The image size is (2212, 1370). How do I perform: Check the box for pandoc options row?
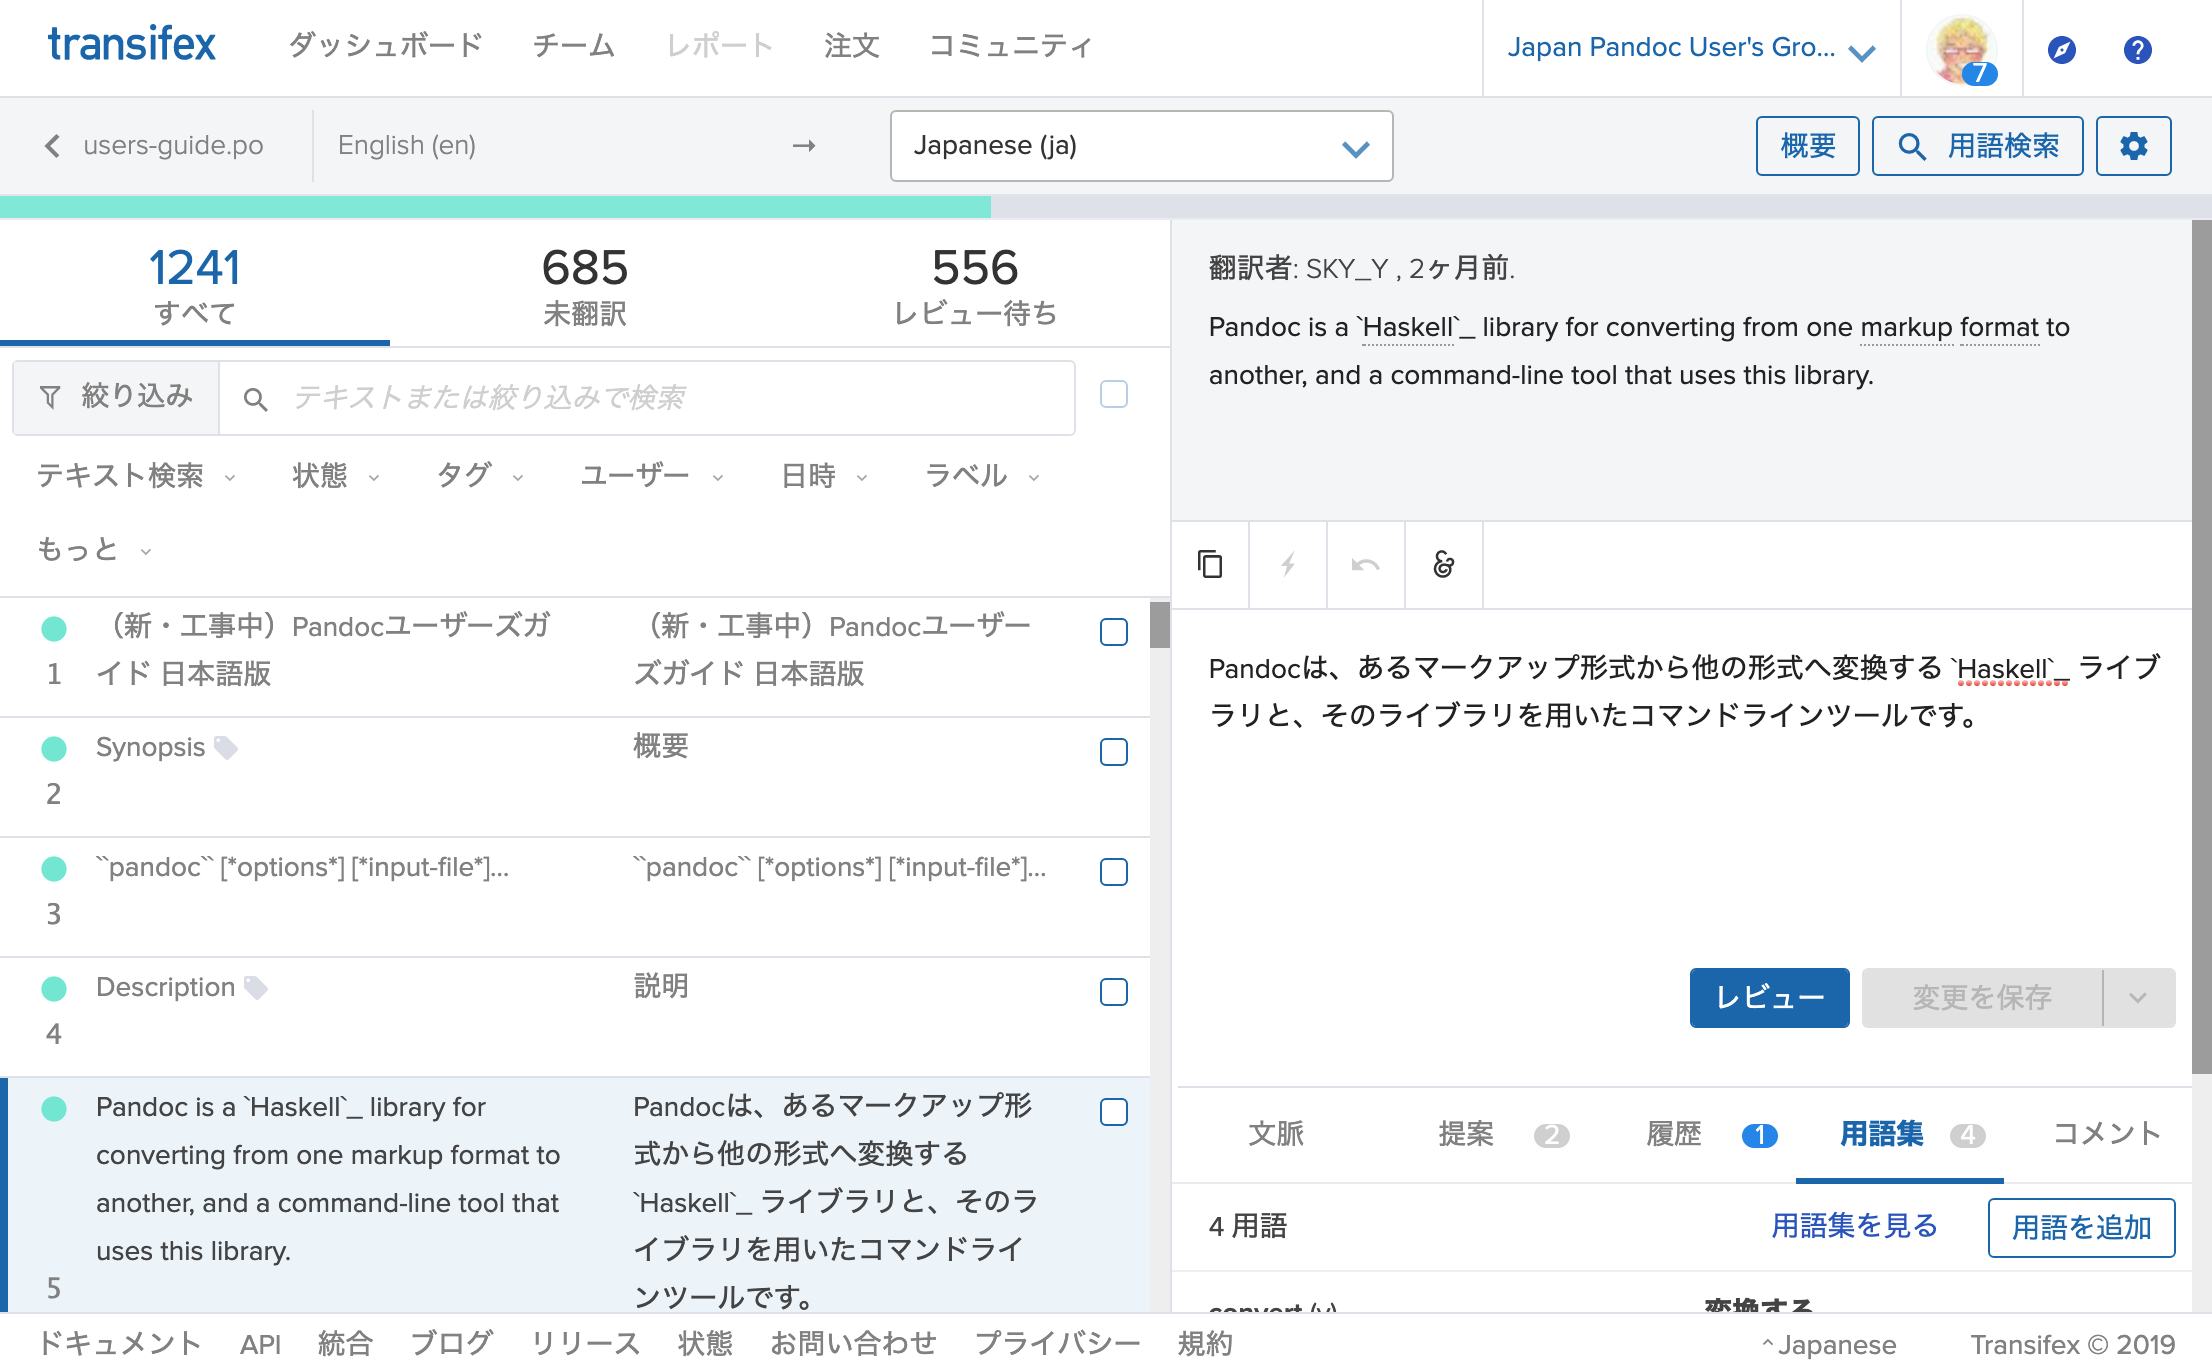1114,872
